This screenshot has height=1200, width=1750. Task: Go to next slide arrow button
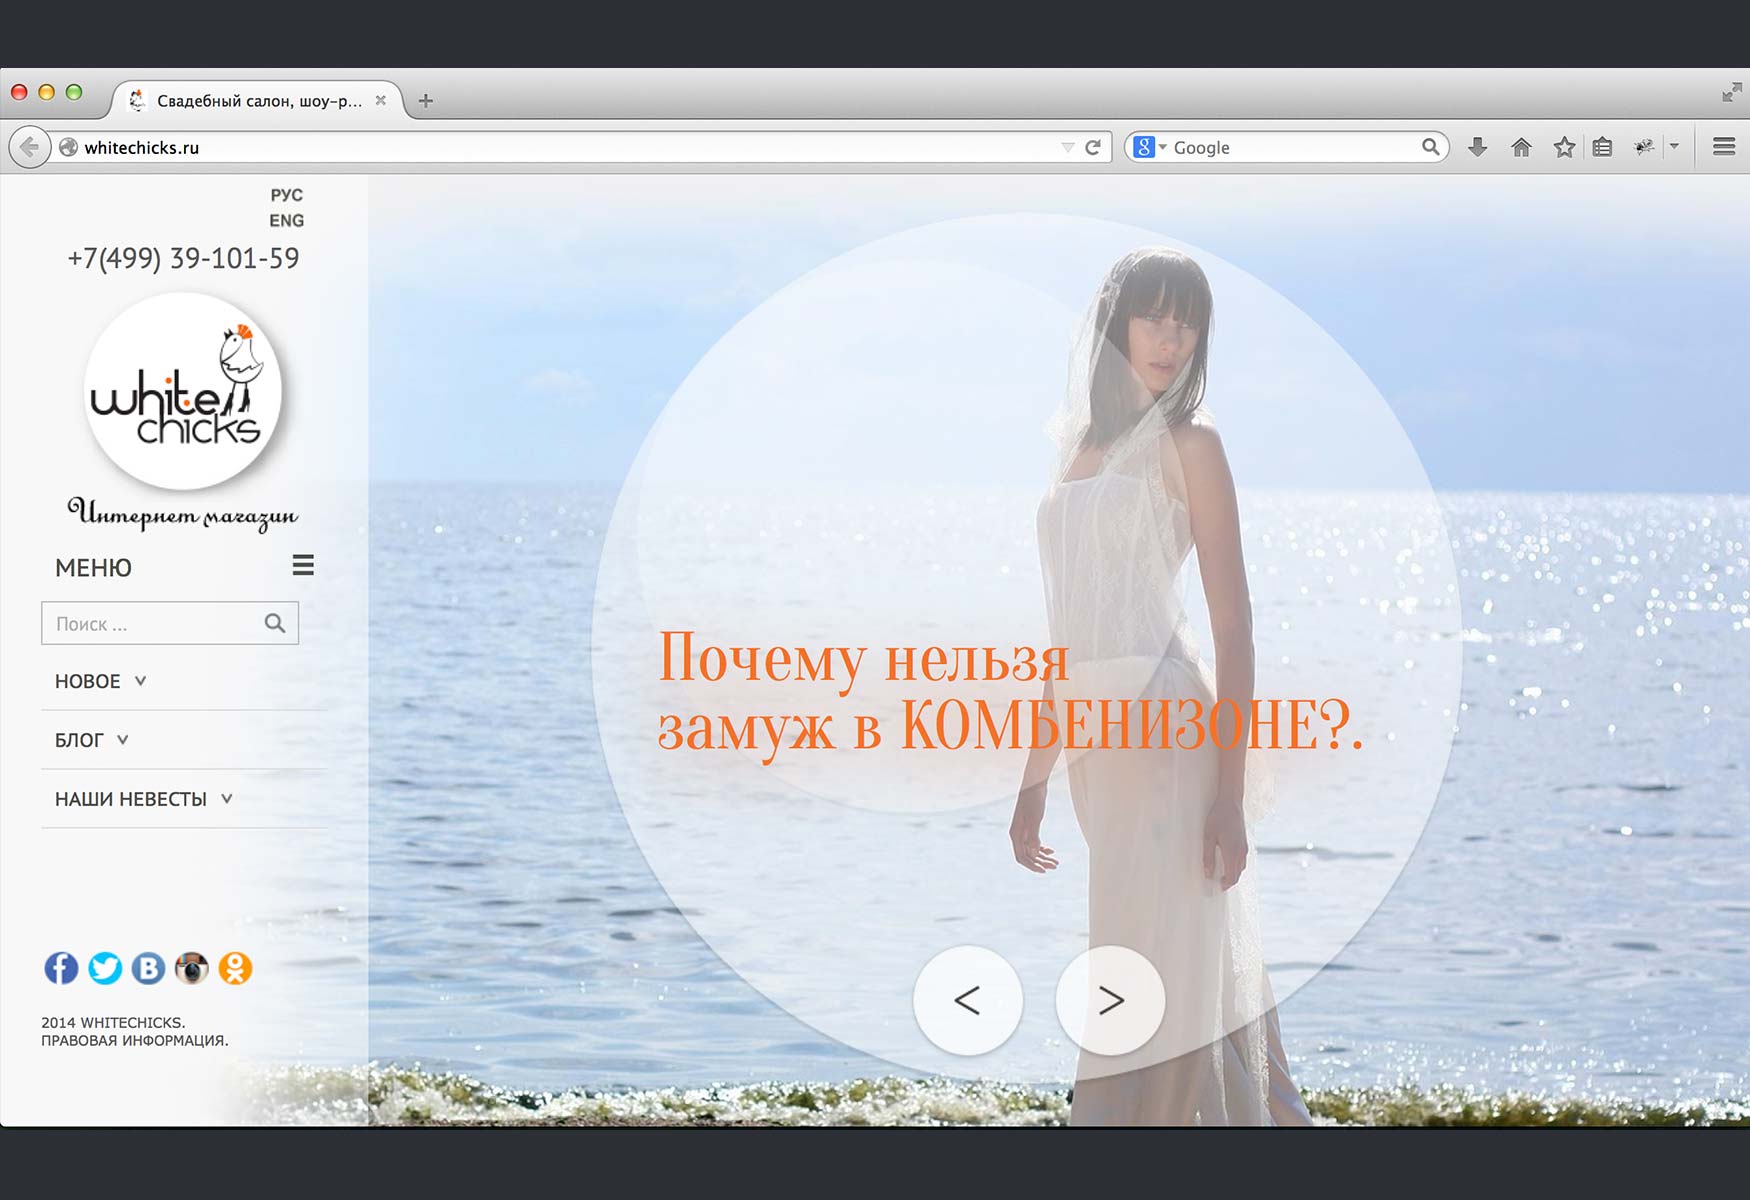coord(1110,1000)
